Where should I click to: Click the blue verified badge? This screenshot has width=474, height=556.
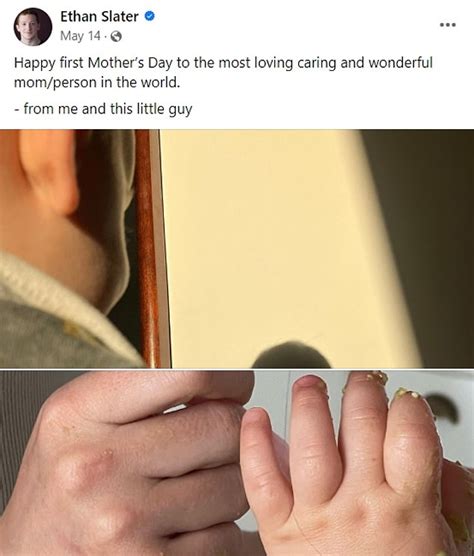150,16
